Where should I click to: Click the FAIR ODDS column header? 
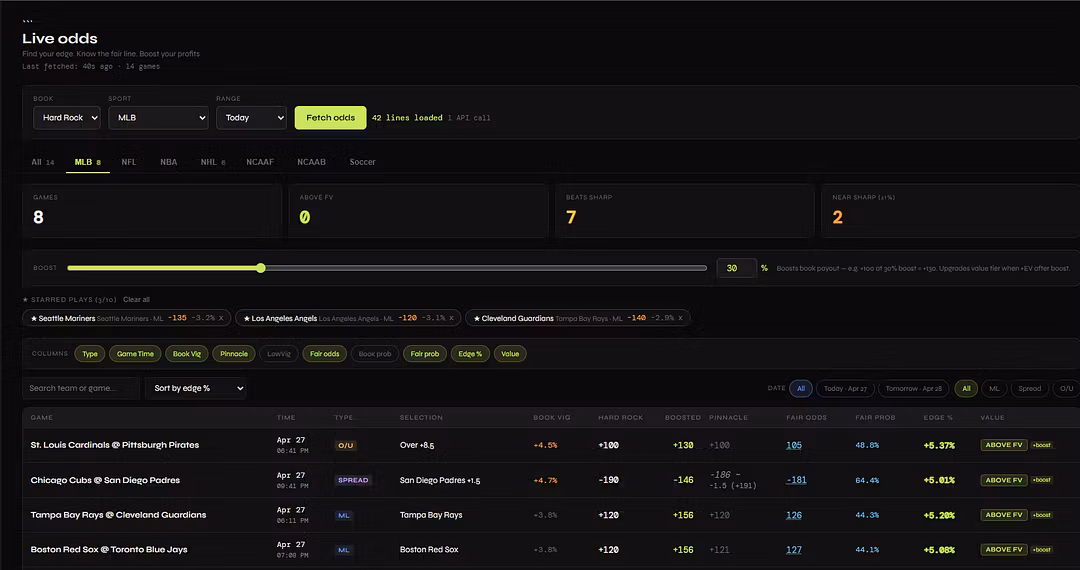(807, 417)
